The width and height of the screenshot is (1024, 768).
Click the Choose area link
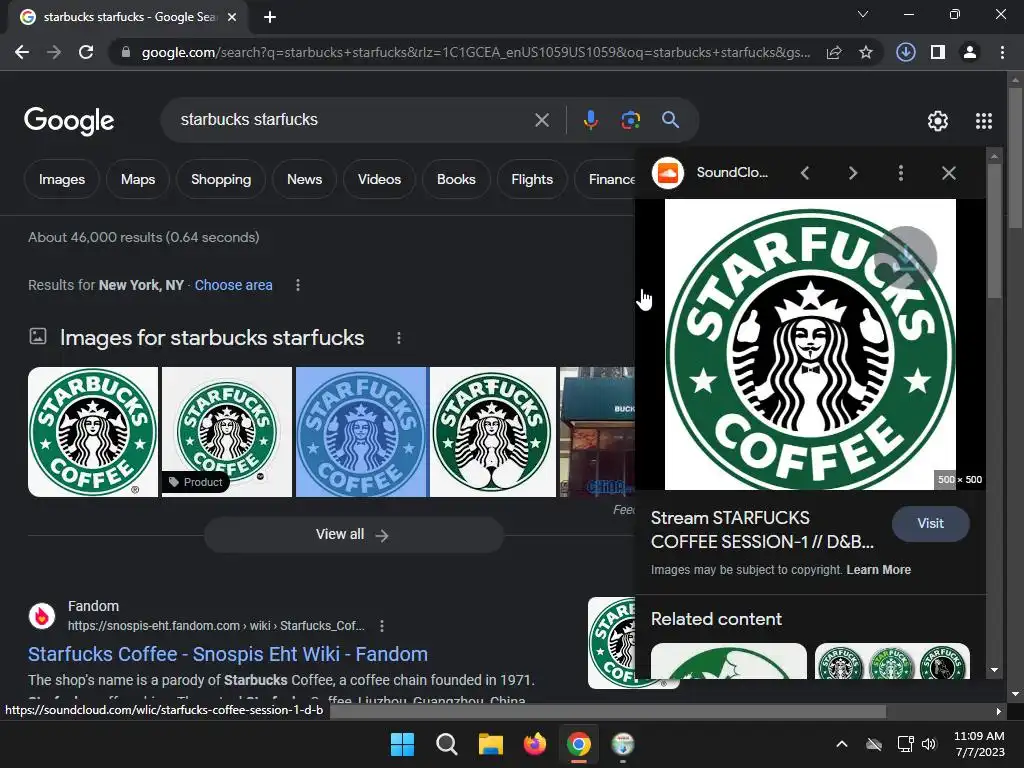pyautogui.click(x=233, y=285)
